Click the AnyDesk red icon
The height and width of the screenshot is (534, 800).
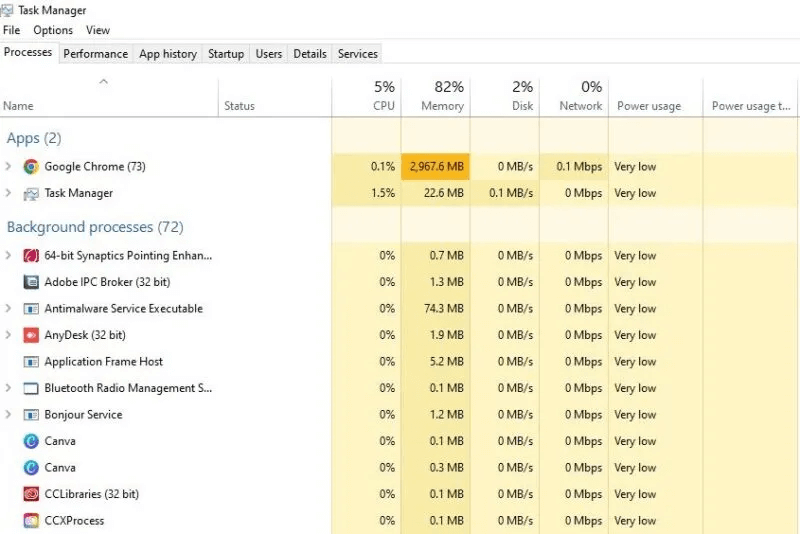click(x=31, y=335)
